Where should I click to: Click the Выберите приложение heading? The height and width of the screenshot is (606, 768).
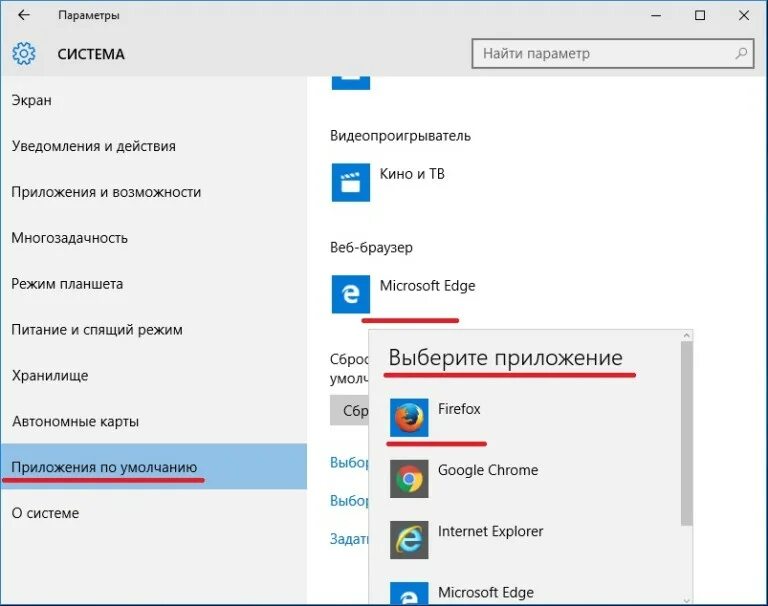click(x=505, y=358)
